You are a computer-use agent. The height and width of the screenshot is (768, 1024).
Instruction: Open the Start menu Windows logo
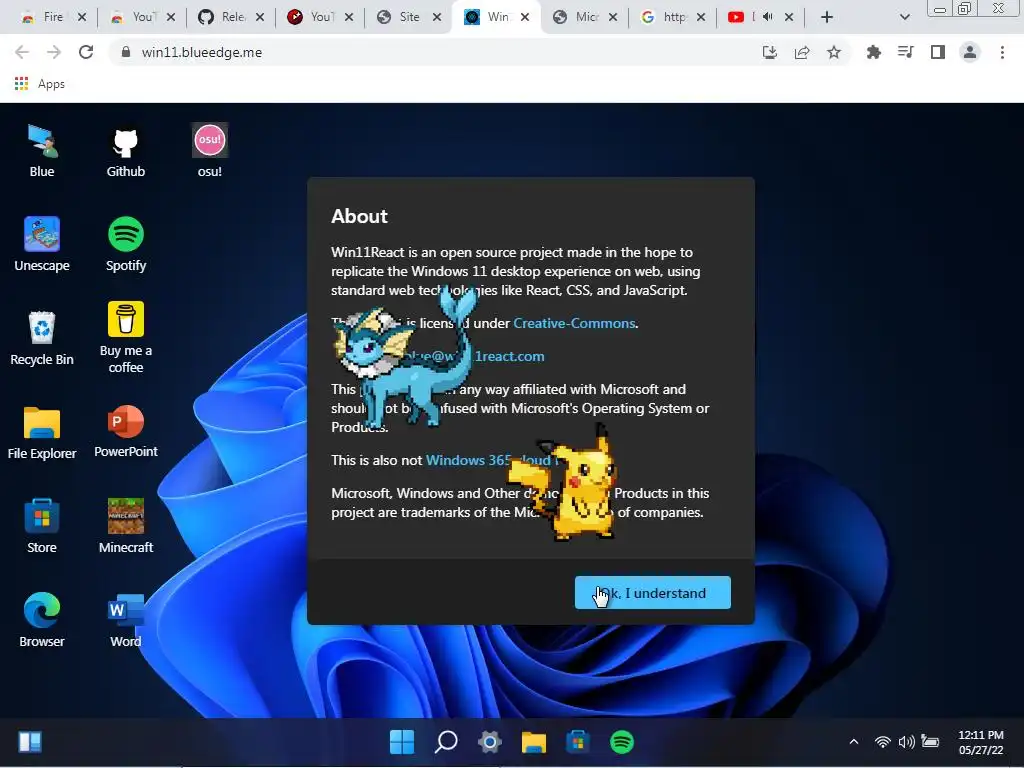point(402,742)
